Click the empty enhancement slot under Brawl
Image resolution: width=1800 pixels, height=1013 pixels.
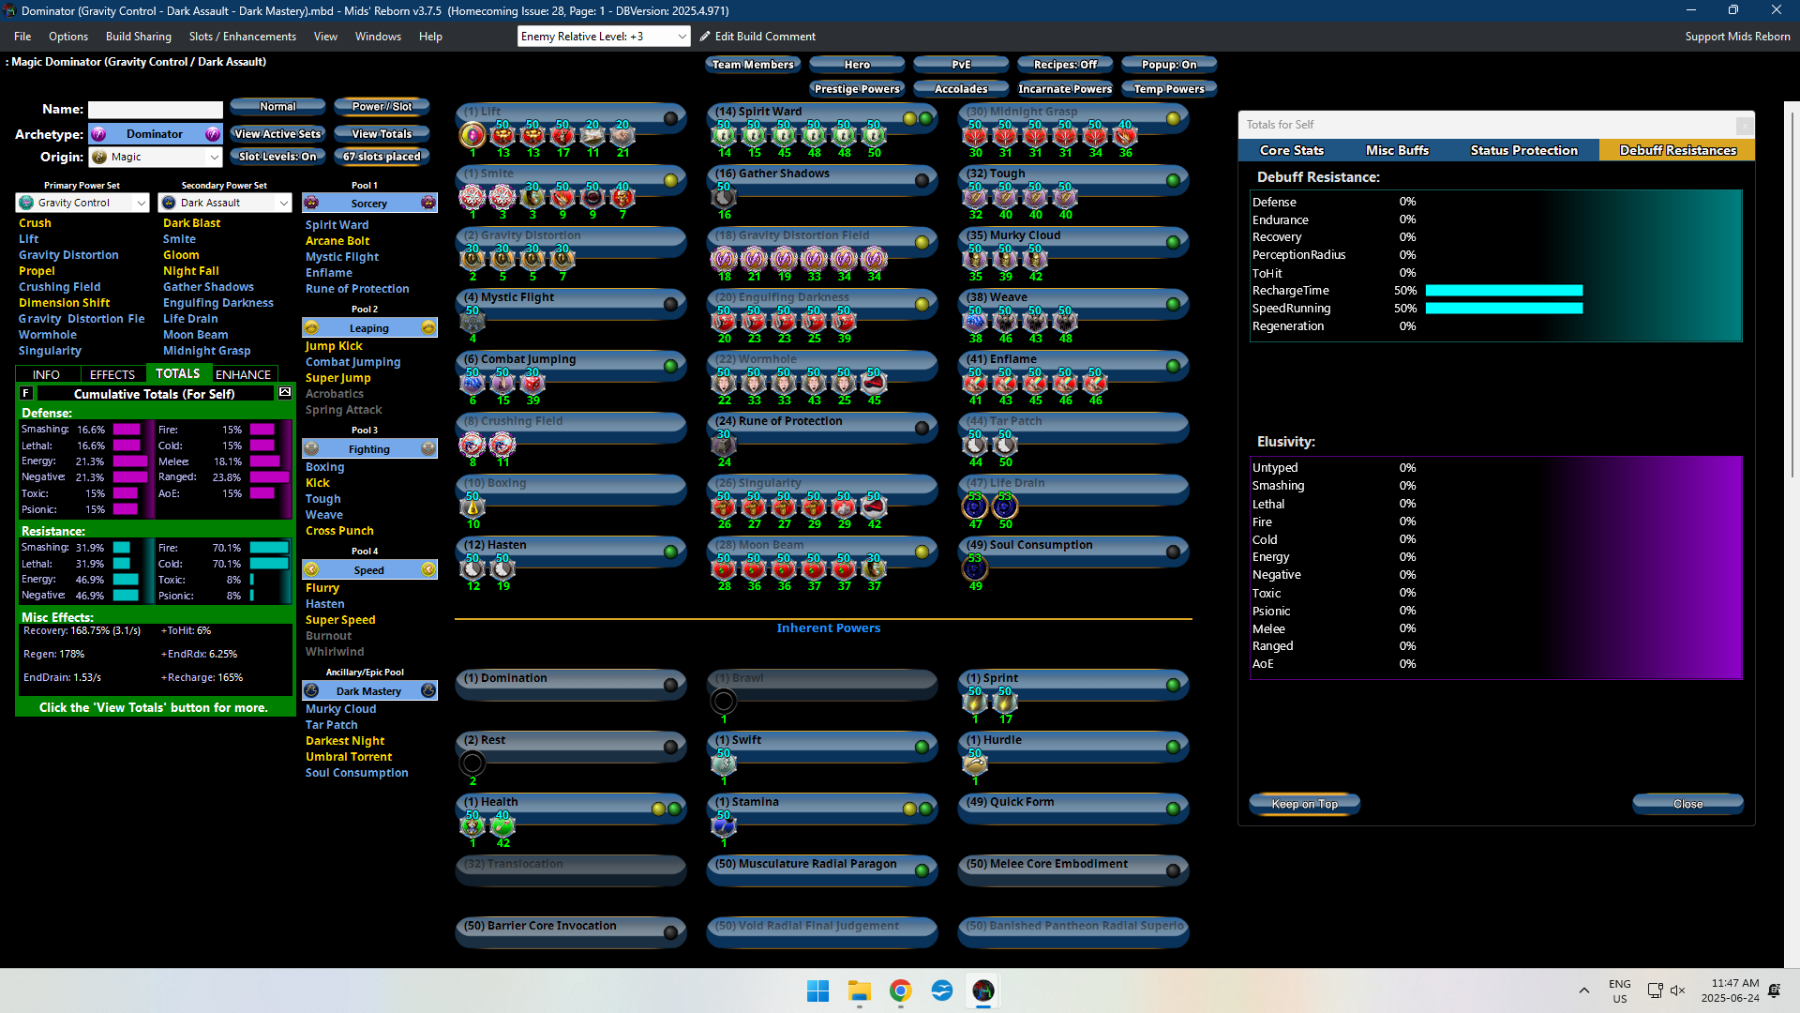[x=724, y=702]
